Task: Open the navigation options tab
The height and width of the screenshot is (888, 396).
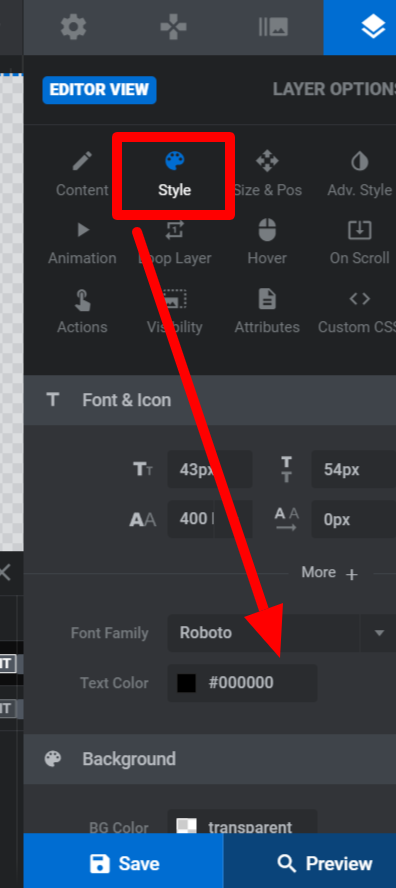Action: point(173,27)
